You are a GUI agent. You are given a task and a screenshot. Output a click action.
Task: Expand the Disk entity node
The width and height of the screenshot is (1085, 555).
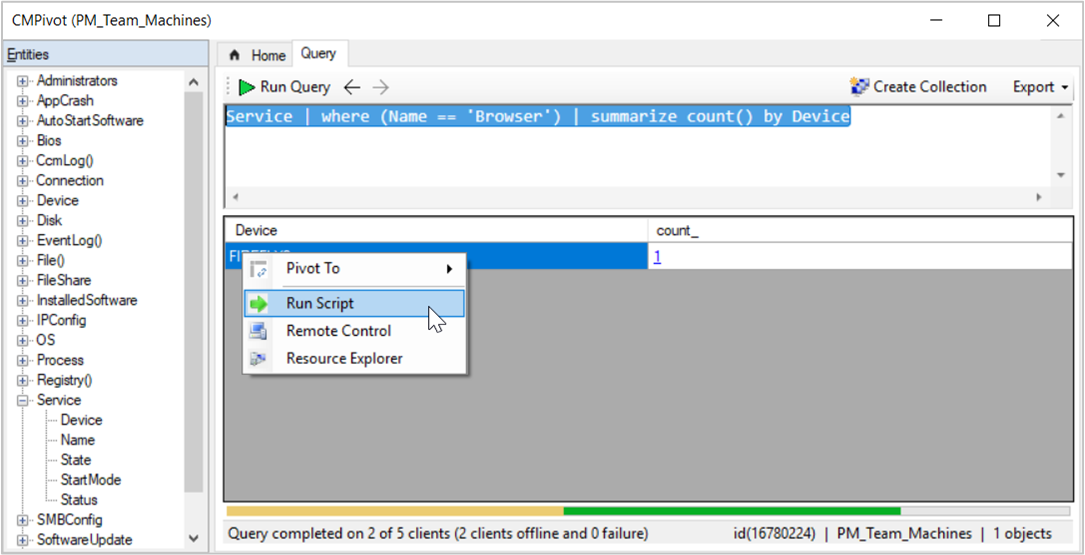pos(24,221)
